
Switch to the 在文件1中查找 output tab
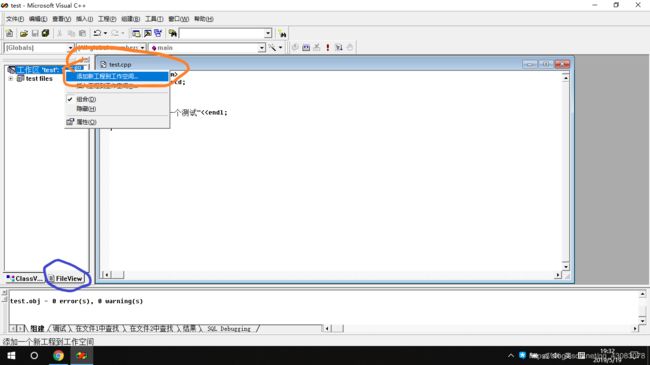97,328
